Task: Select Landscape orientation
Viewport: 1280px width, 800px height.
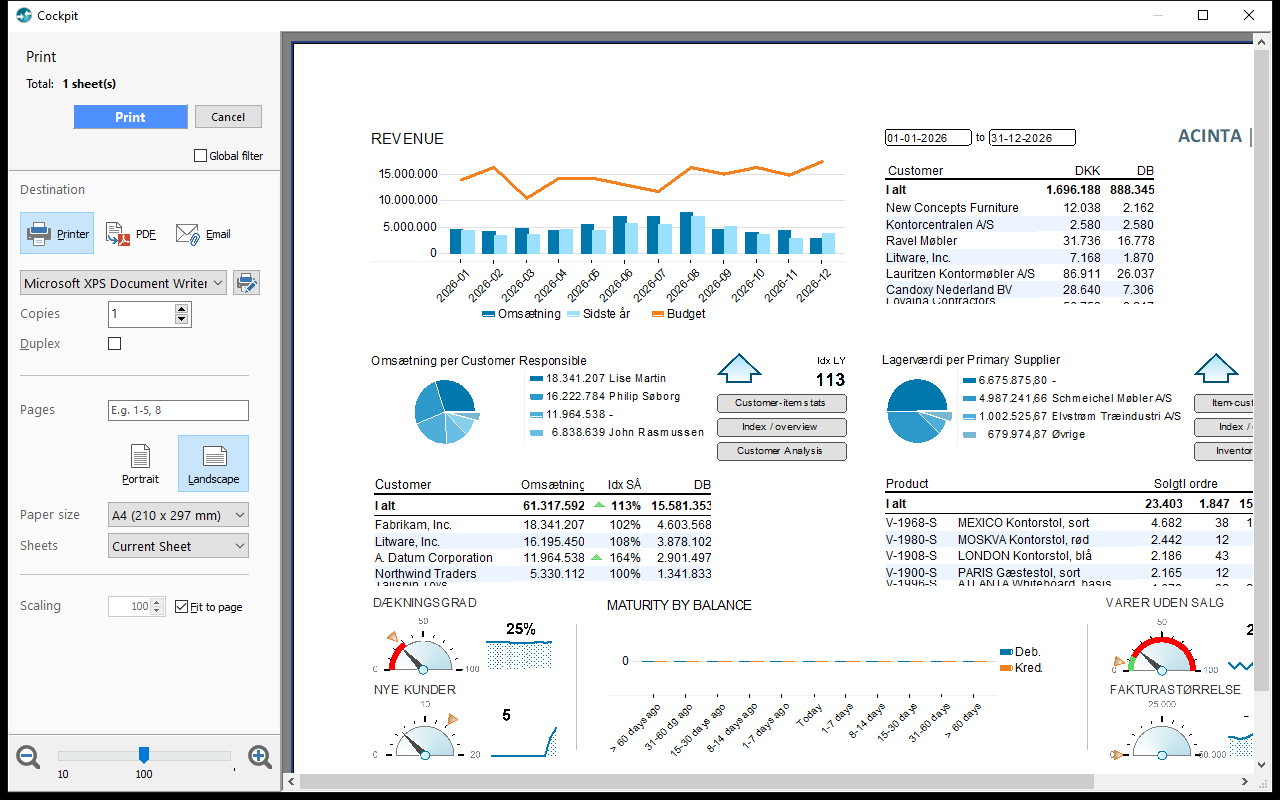Action: [x=213, y=464]
